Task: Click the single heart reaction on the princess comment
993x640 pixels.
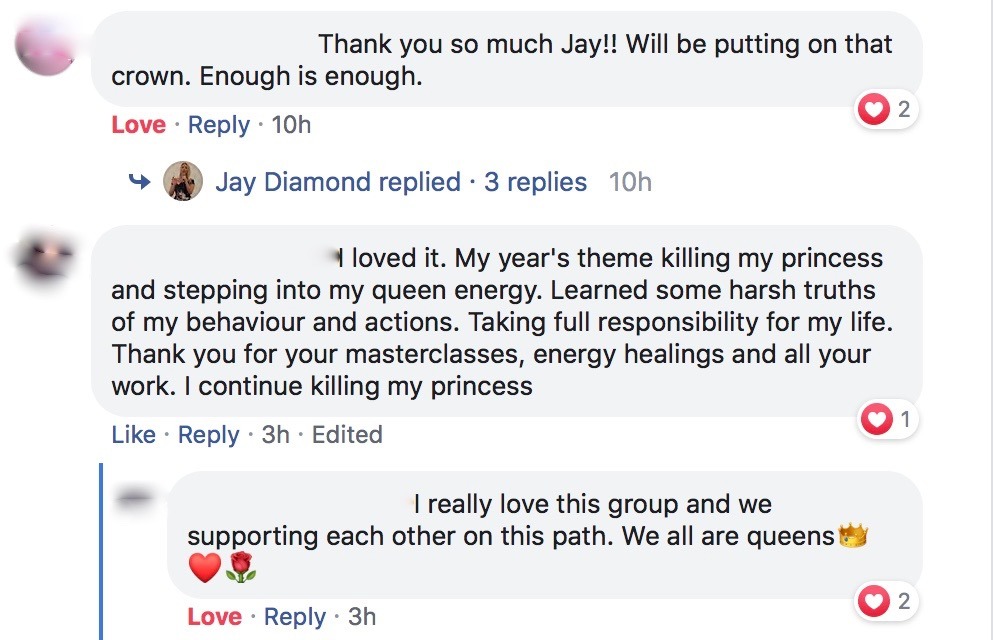Action: tap(888, 420)
